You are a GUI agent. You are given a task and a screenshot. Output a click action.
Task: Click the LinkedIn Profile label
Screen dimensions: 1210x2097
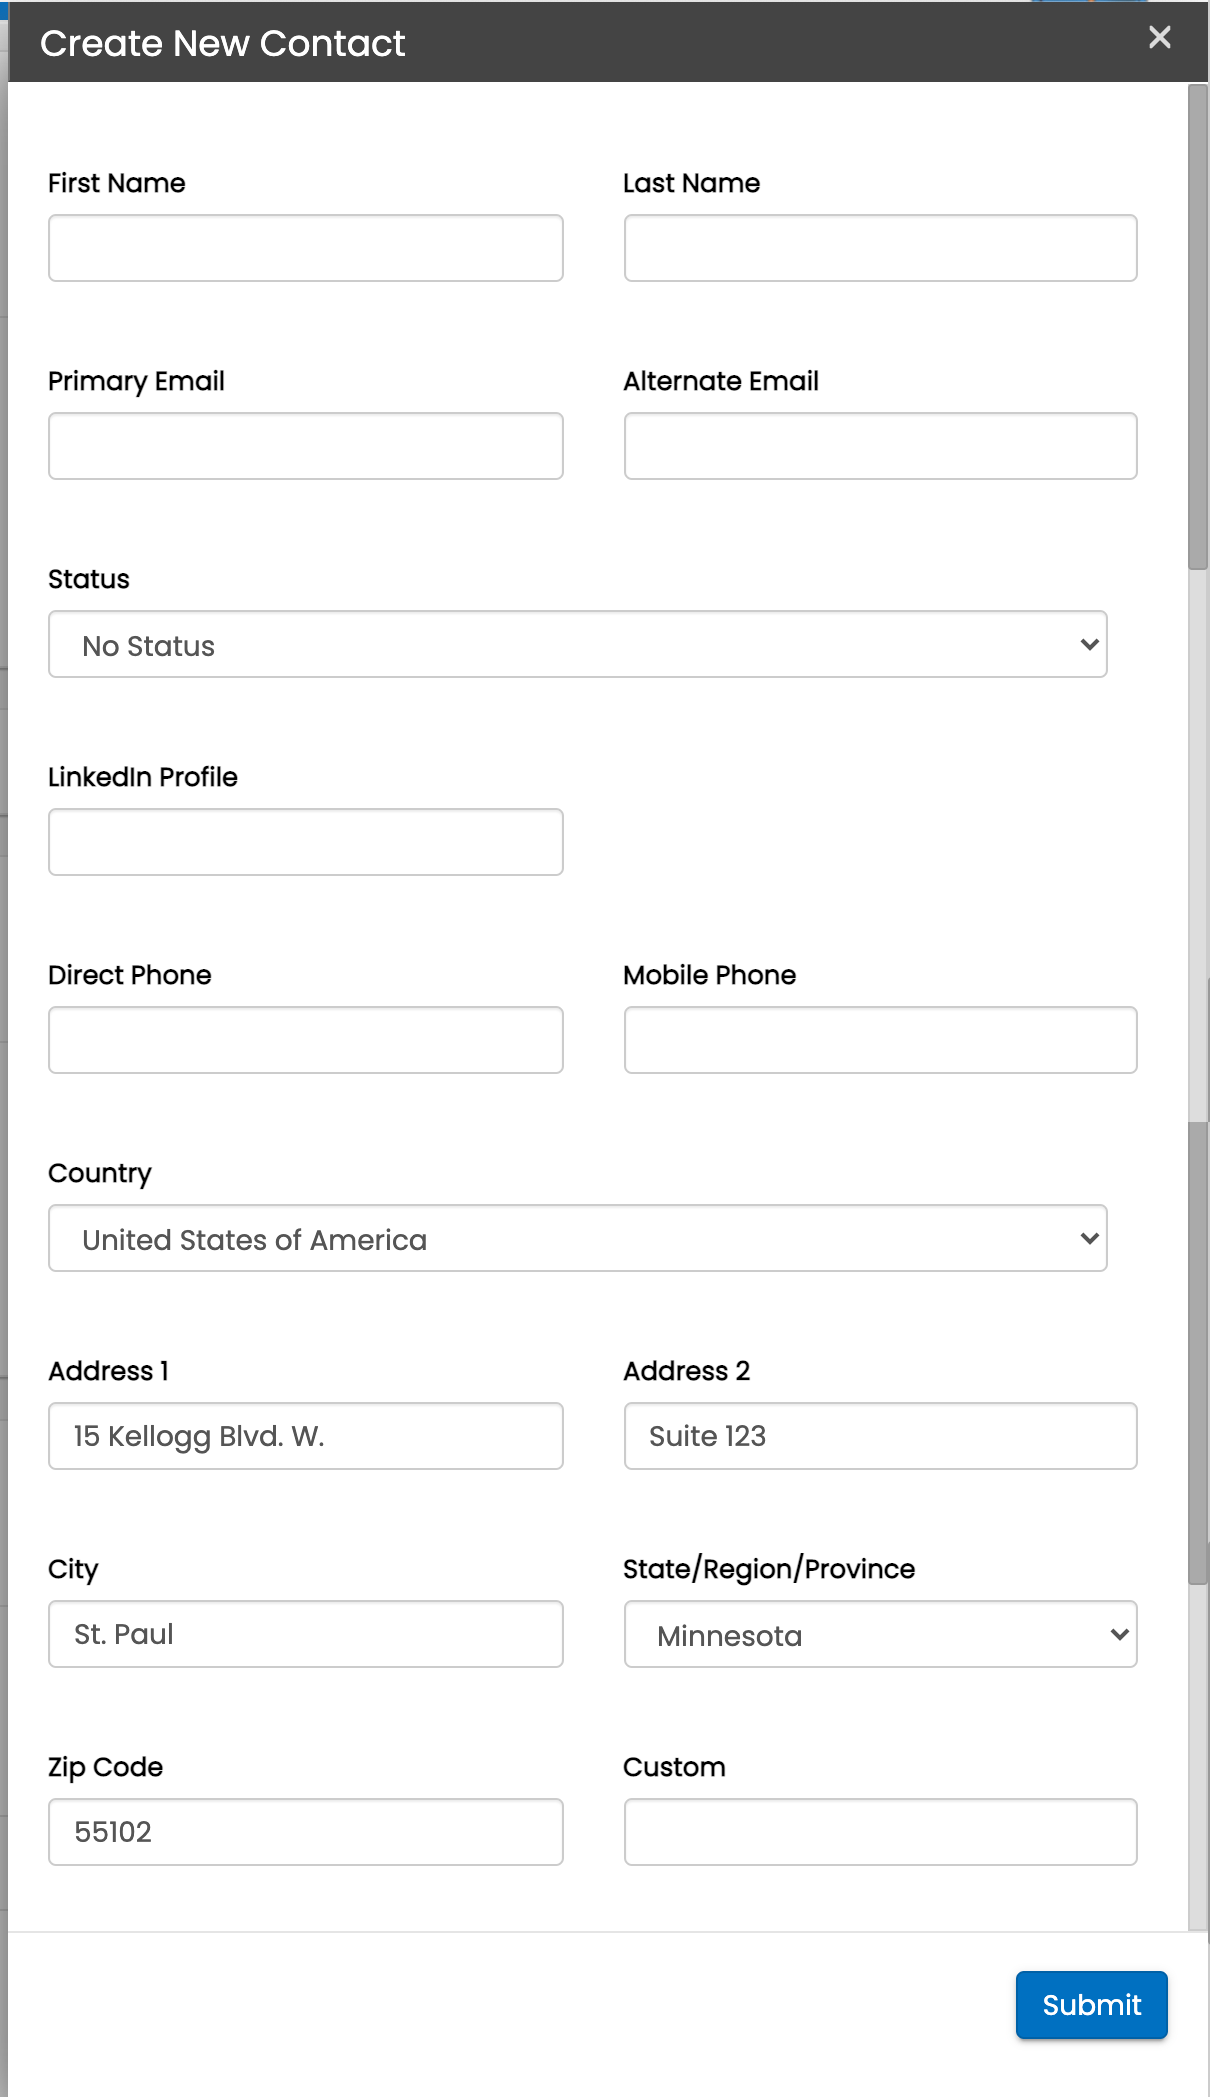point(143,777)
